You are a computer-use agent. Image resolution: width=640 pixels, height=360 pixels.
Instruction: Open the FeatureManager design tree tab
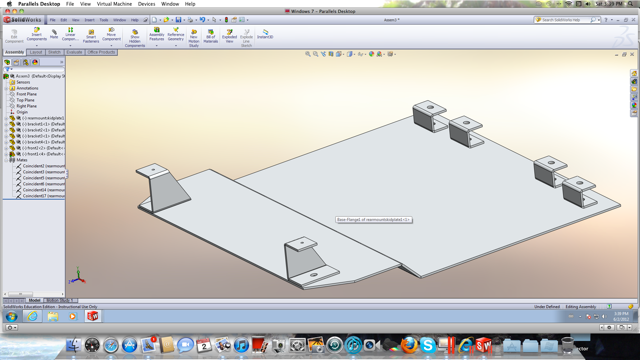[x=7, y=62]
